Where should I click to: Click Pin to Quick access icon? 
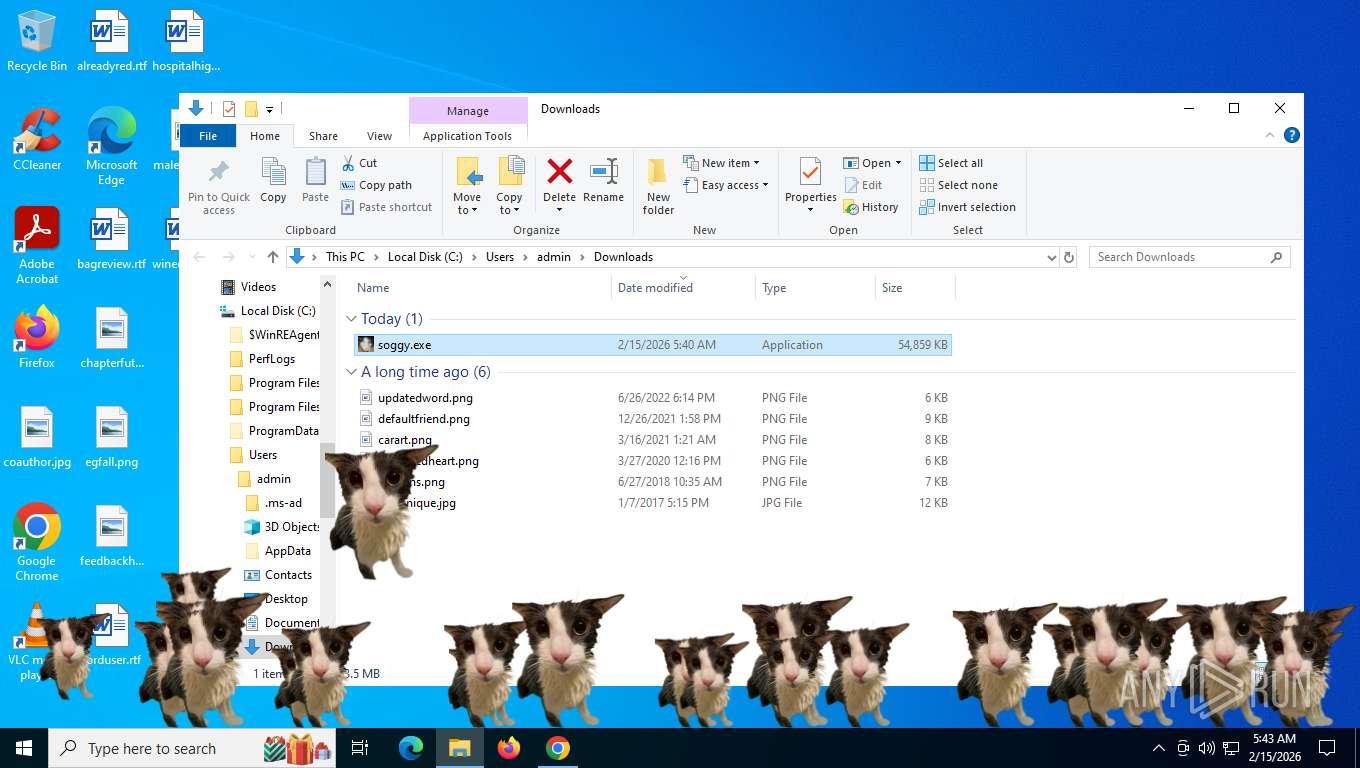(218, 172)
